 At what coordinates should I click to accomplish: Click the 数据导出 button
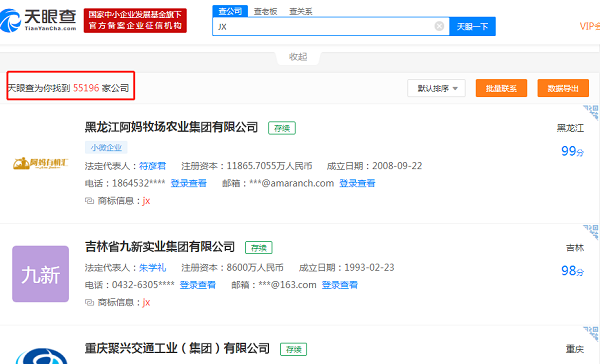click(563, 88)
